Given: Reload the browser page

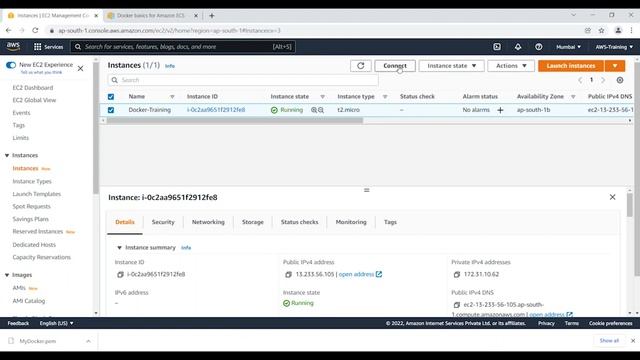Looking at the screenshot, I should [35, 30].
